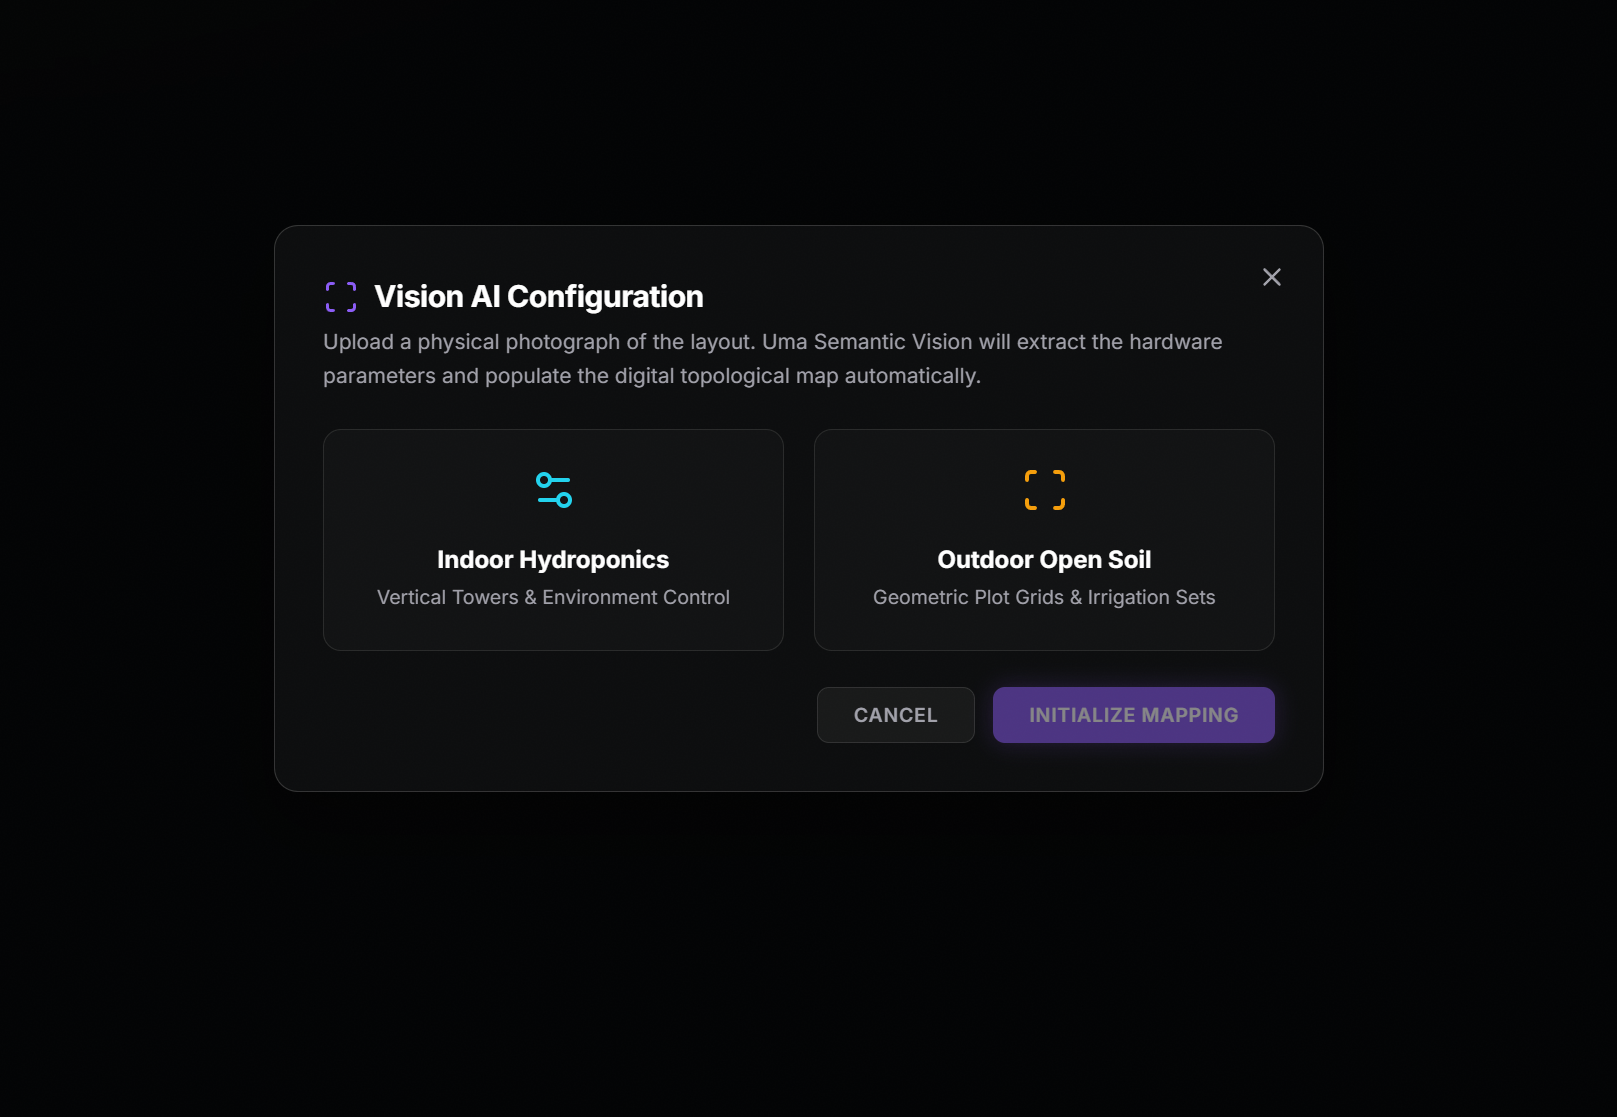
Task: Click the cyan sliders icon for Indoor Hydroponics
Action: pyautogui.click(x=553, y=490)
